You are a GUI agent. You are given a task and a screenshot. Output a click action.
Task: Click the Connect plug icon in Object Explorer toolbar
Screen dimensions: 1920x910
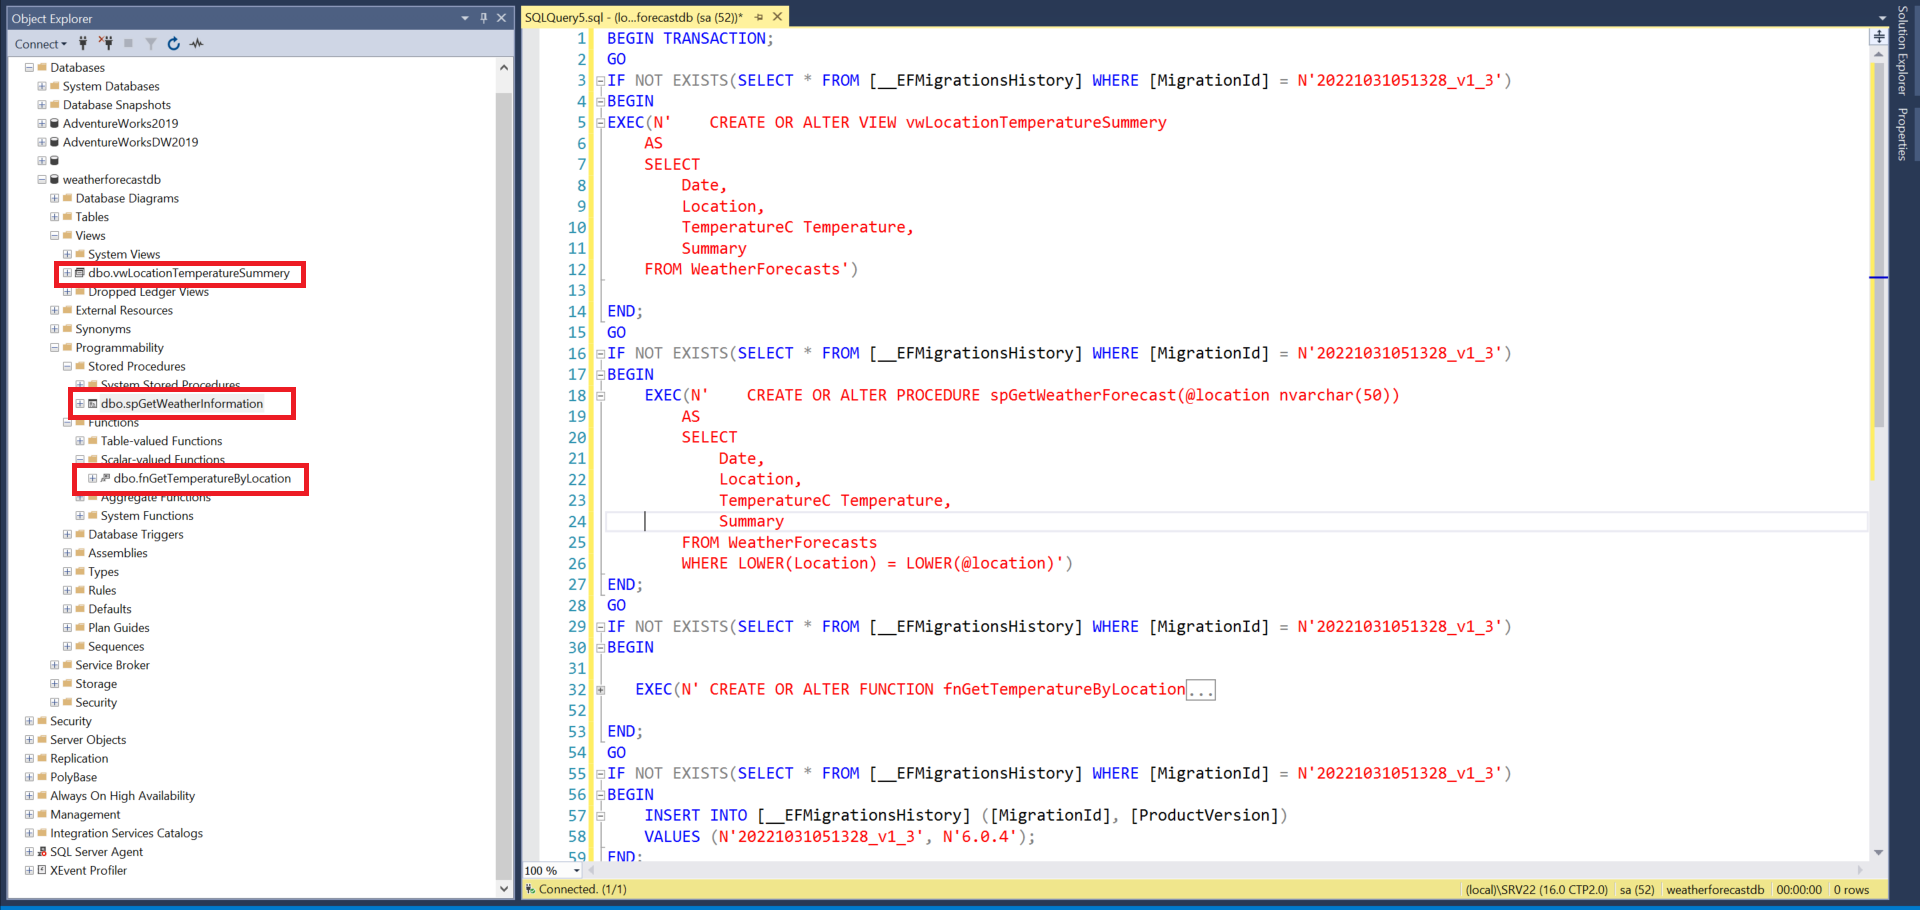tap(82, 43)
